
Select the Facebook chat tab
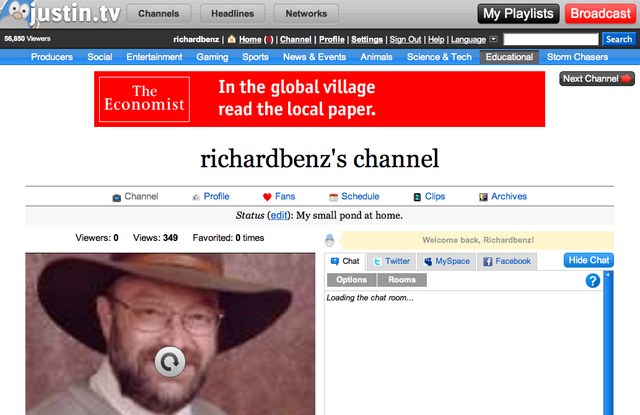507,262
